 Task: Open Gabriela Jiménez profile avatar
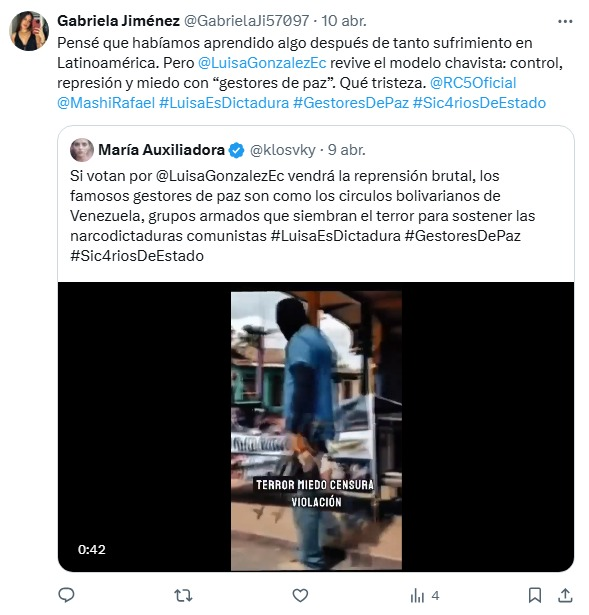coord(29,31)
